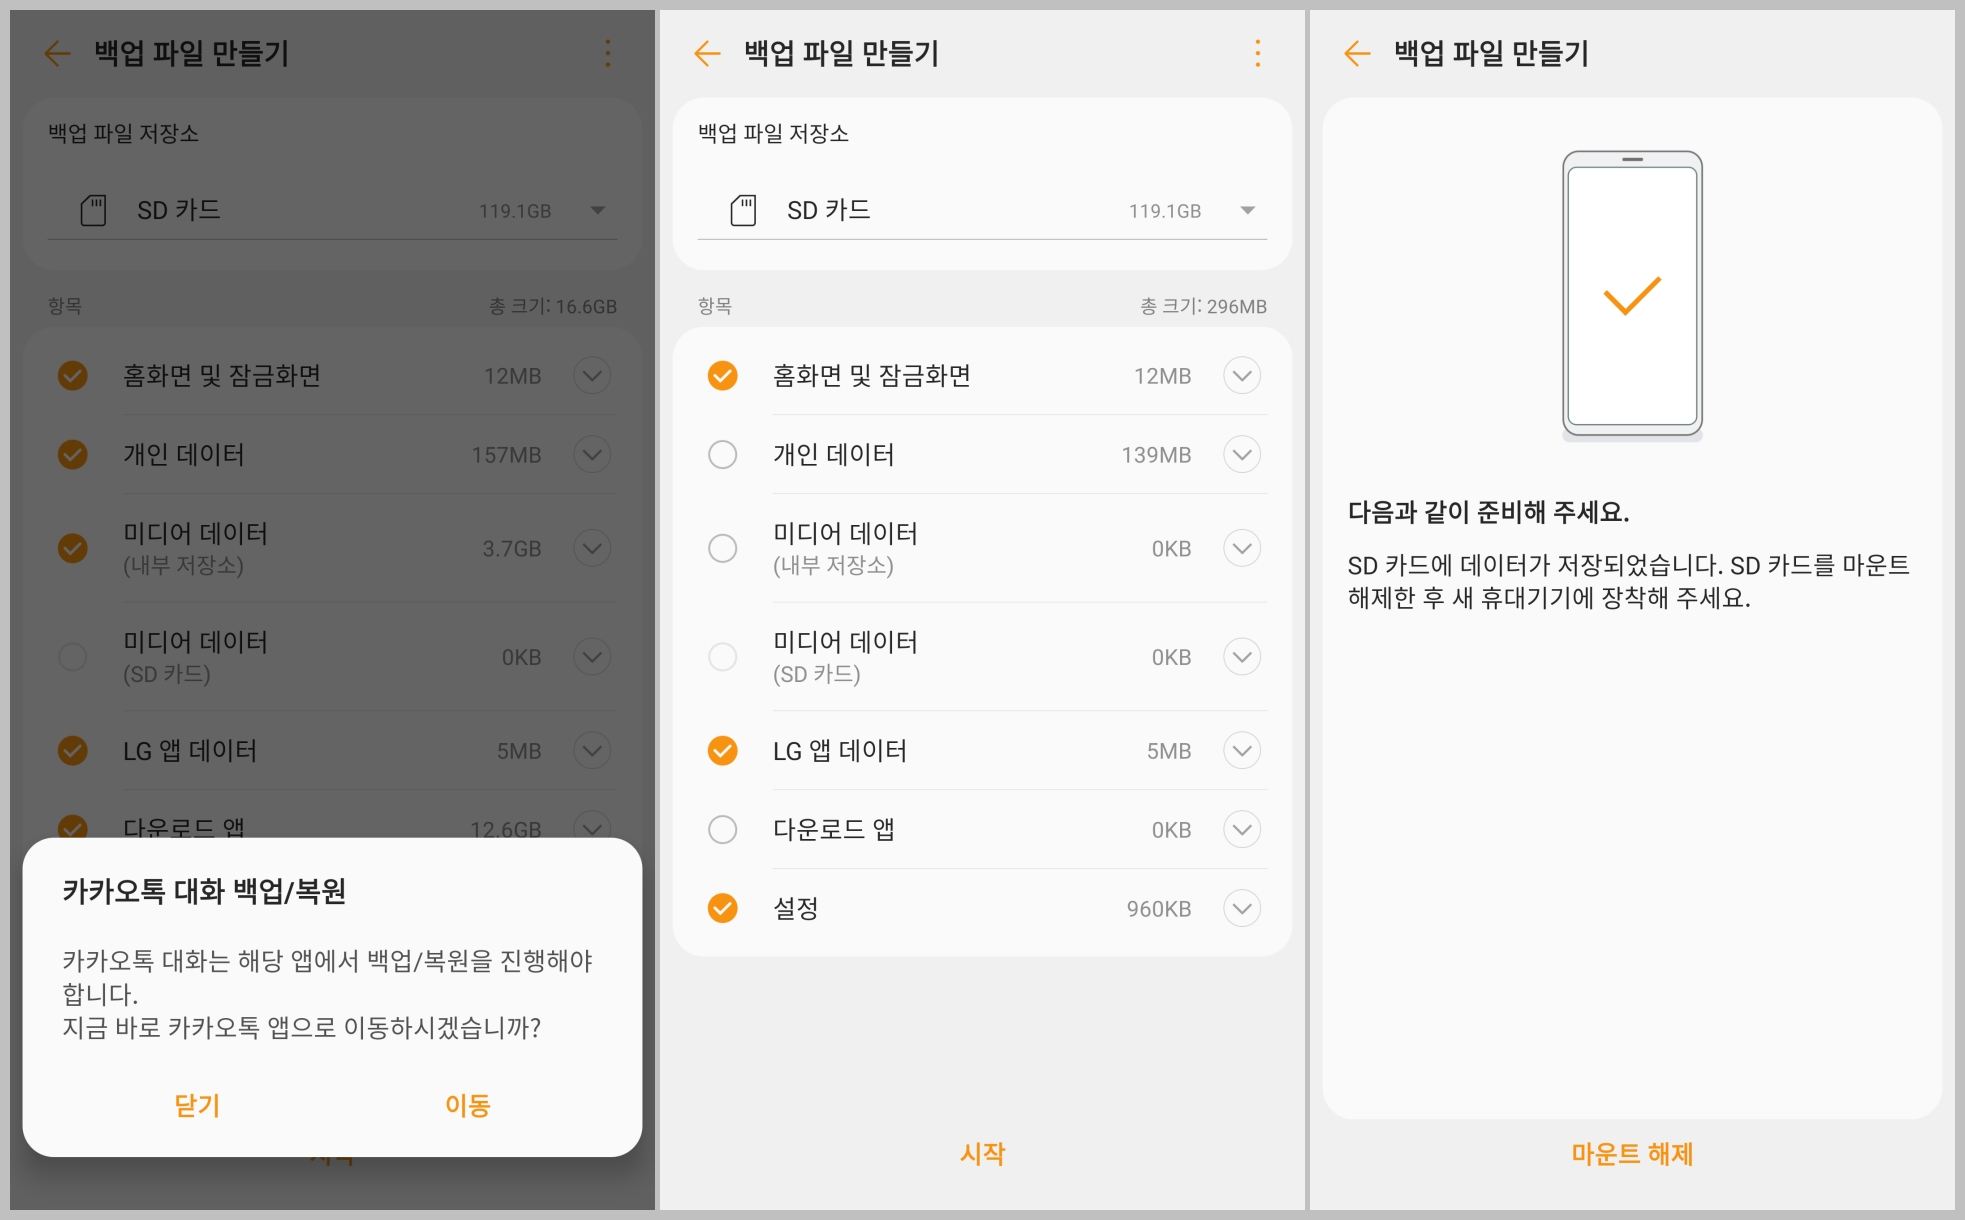Expand LG 앱 데이터 chevron in left screen
Image resolution: width=1965 pixels, height=1220 pixels.
pos(592,751)
